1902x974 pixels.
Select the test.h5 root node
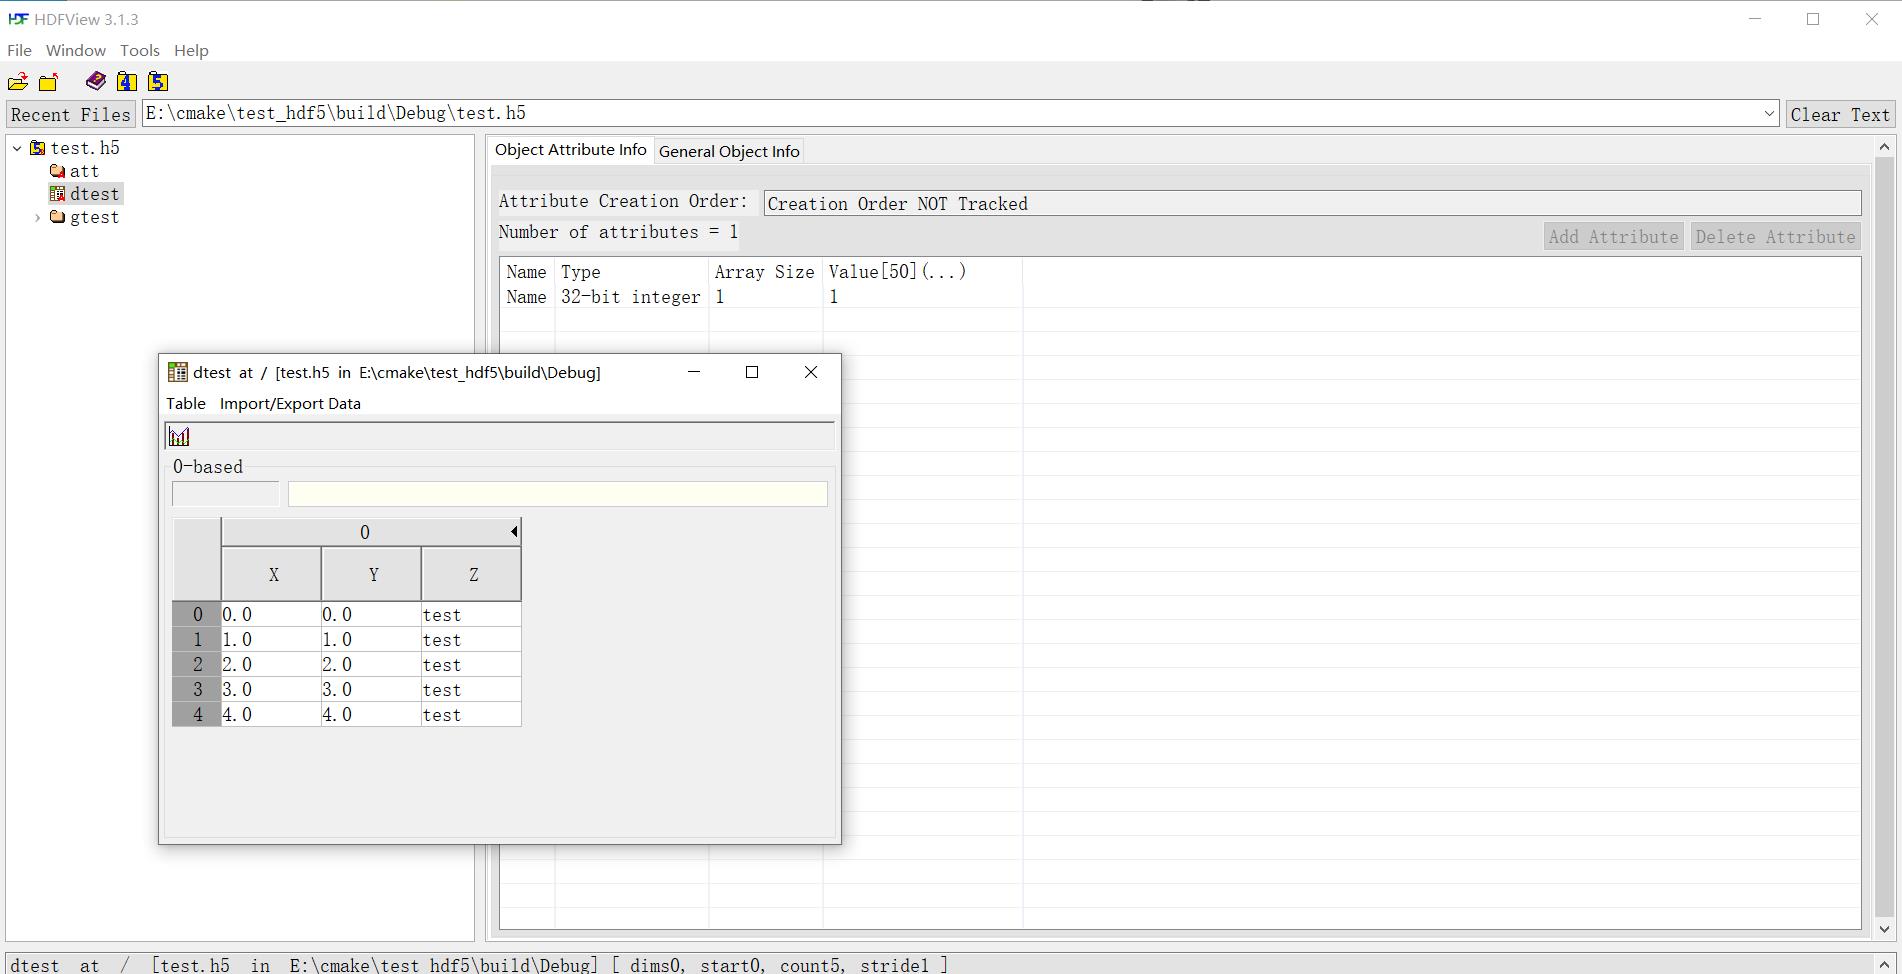click(85, 148)
